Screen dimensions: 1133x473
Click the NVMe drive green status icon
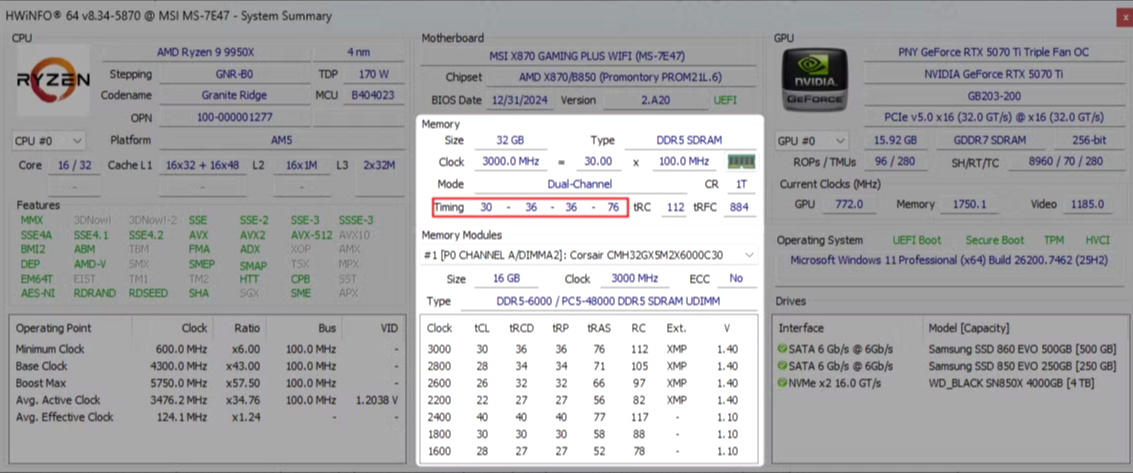pos(782,382)
